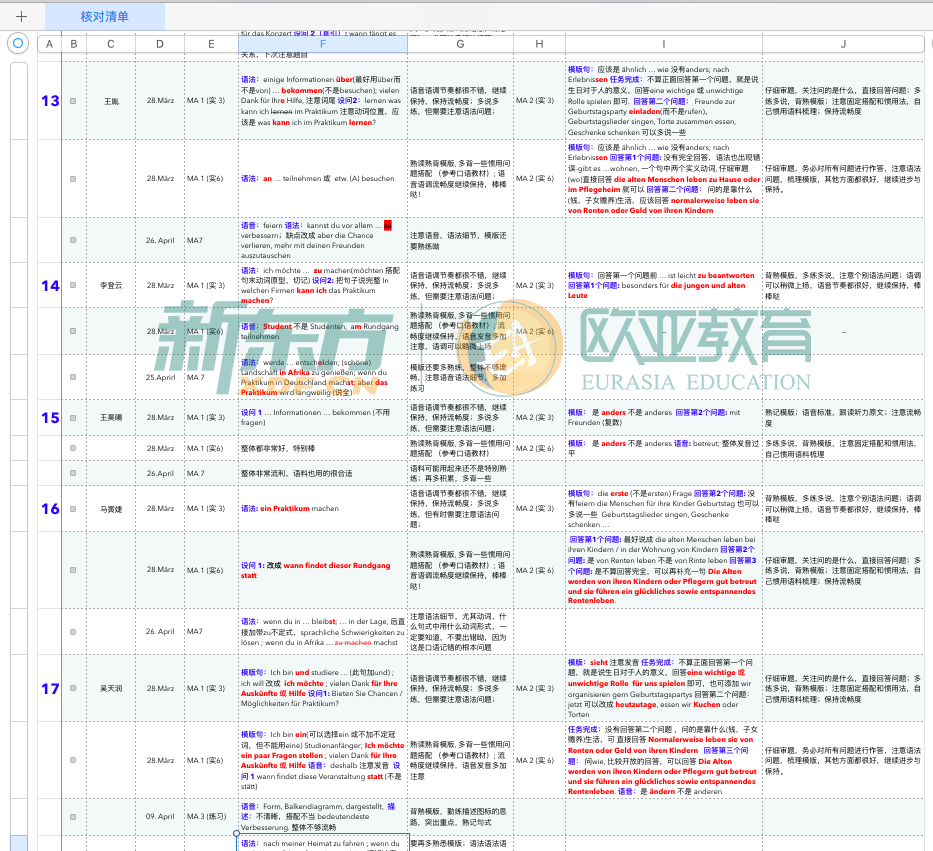
Task: Select column B header
Action: pyautogui.click(x=74, y=44)
